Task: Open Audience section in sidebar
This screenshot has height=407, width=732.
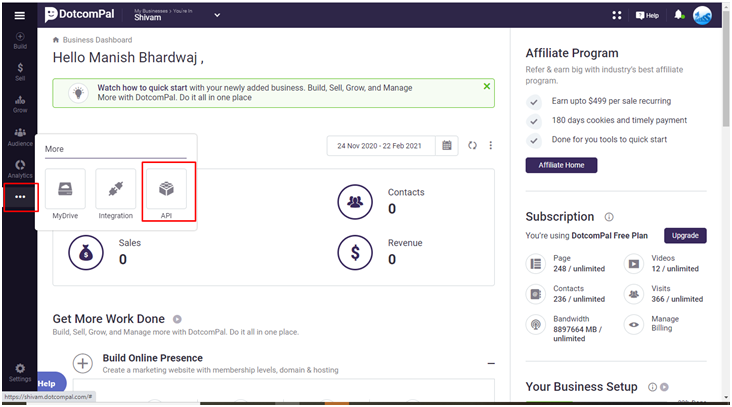Action: (20, 137)
